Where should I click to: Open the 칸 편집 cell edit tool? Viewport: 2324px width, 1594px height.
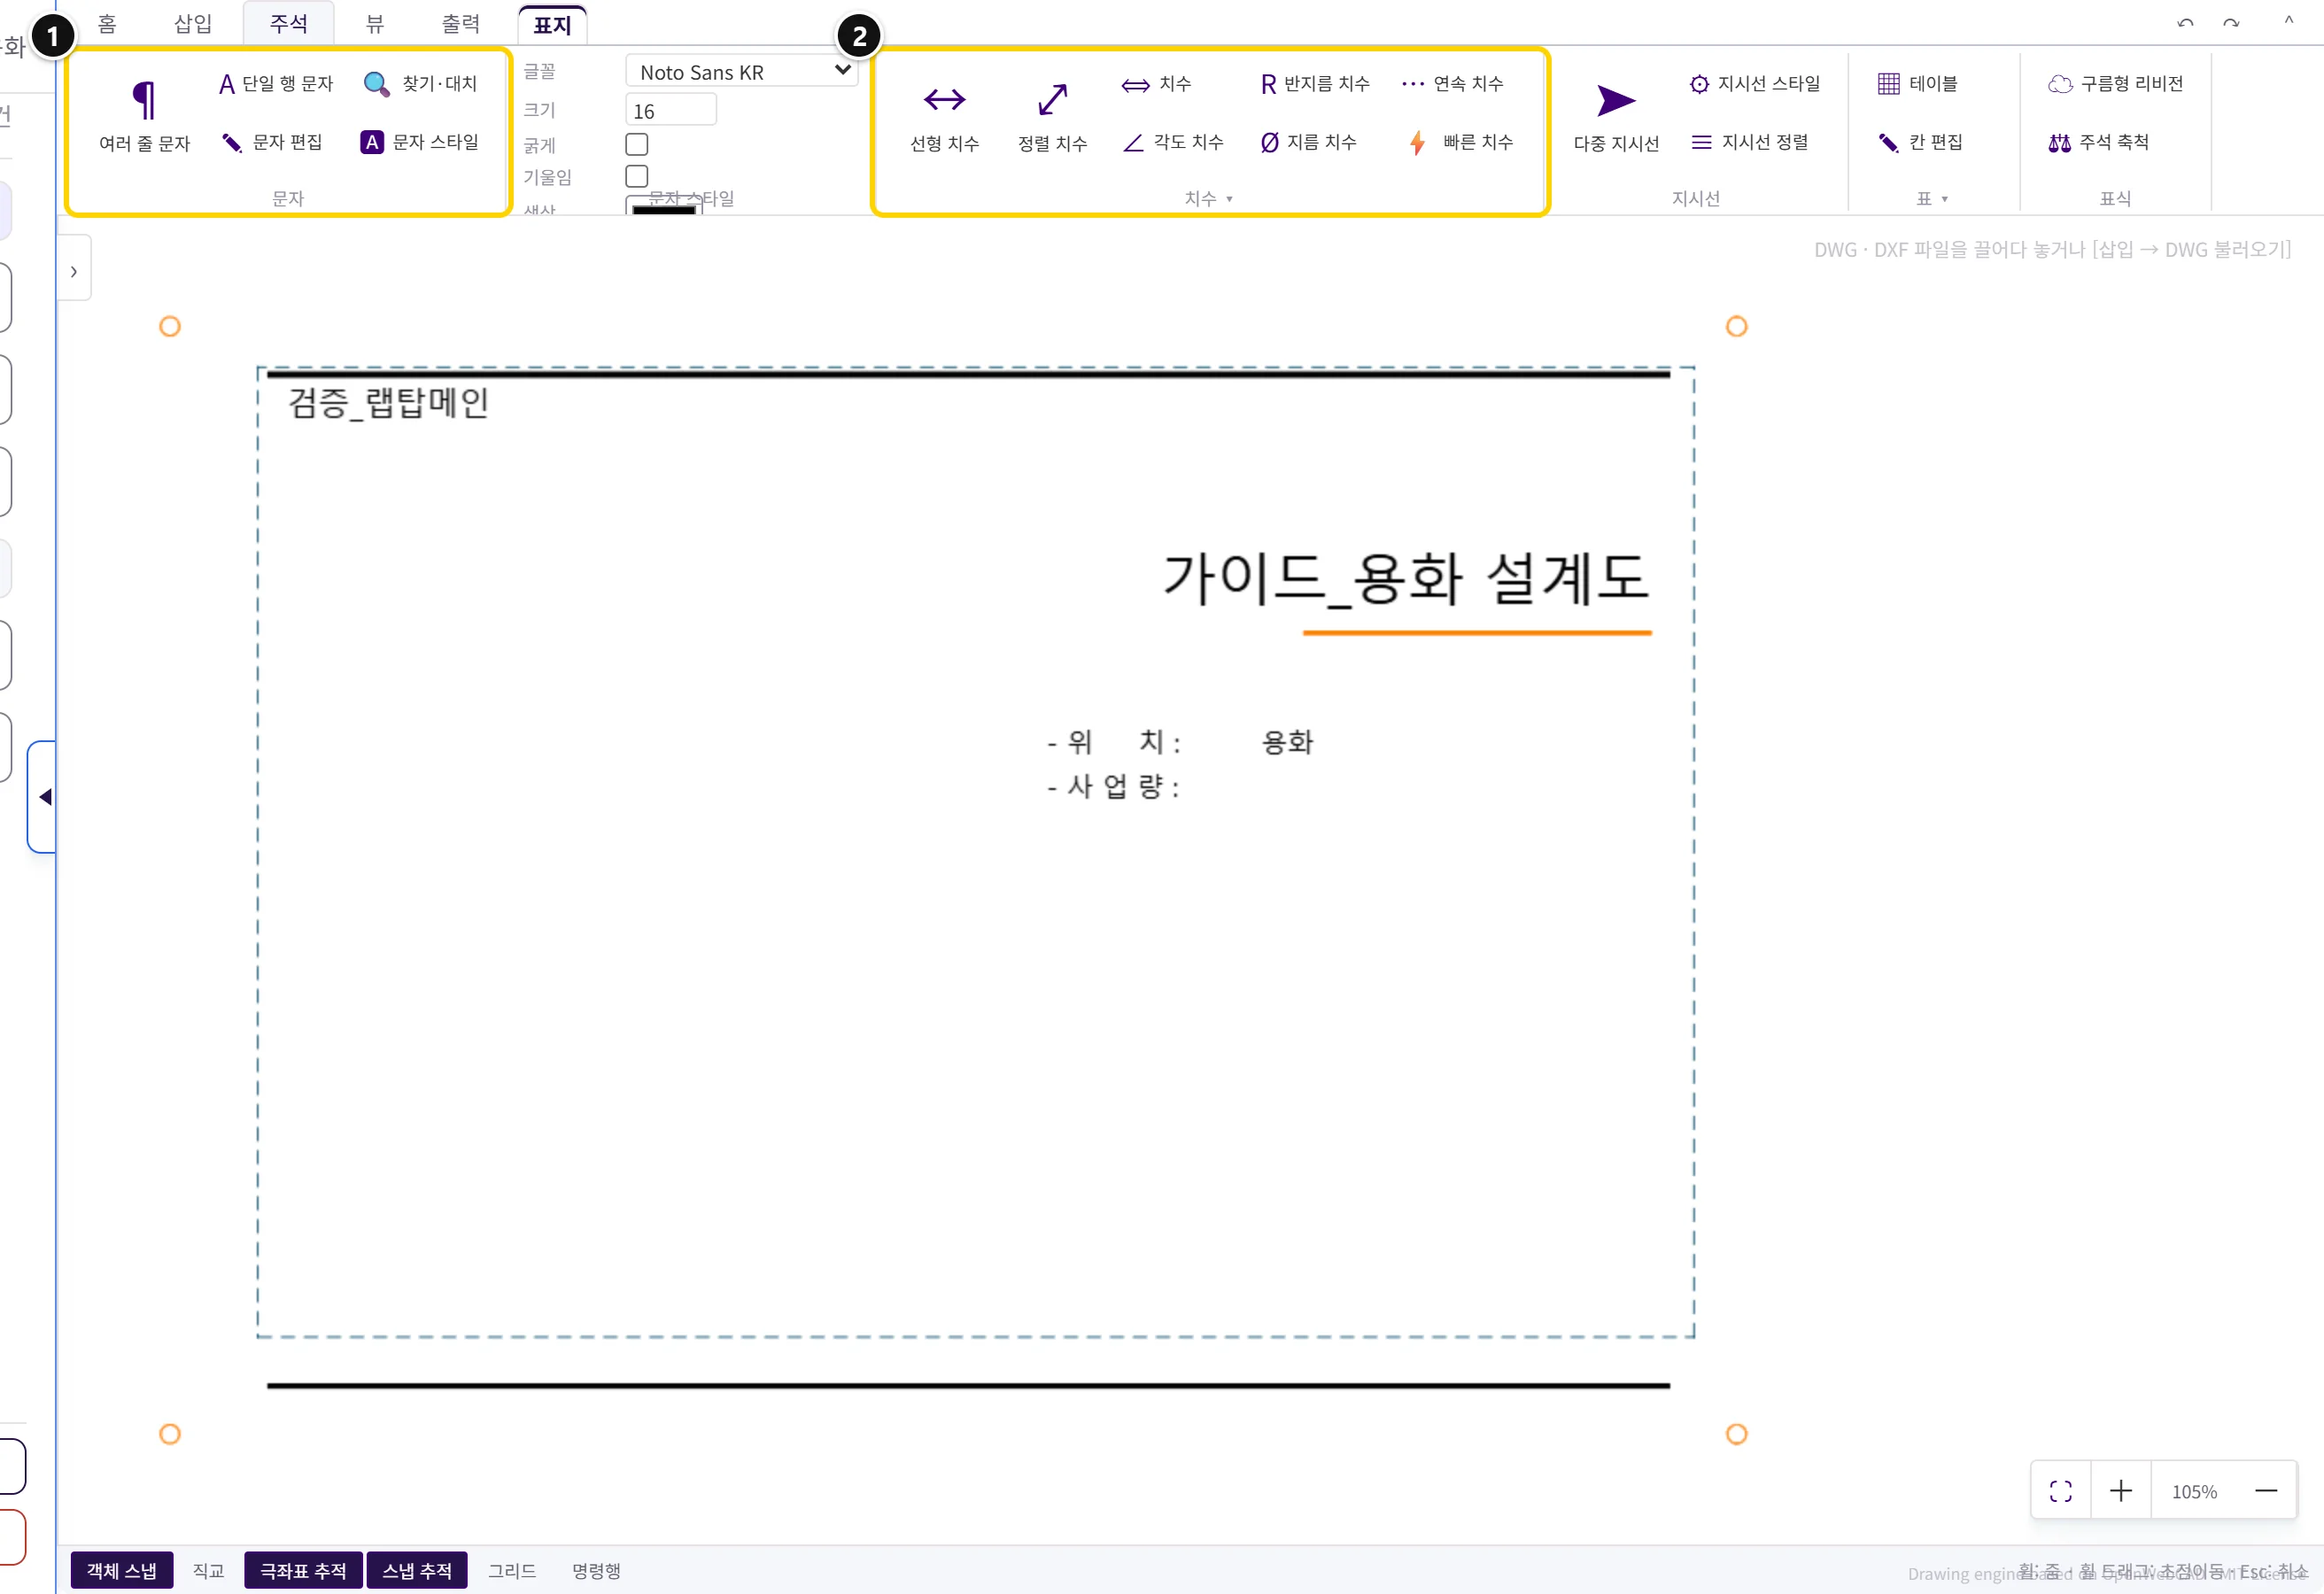coord(1920,142)
